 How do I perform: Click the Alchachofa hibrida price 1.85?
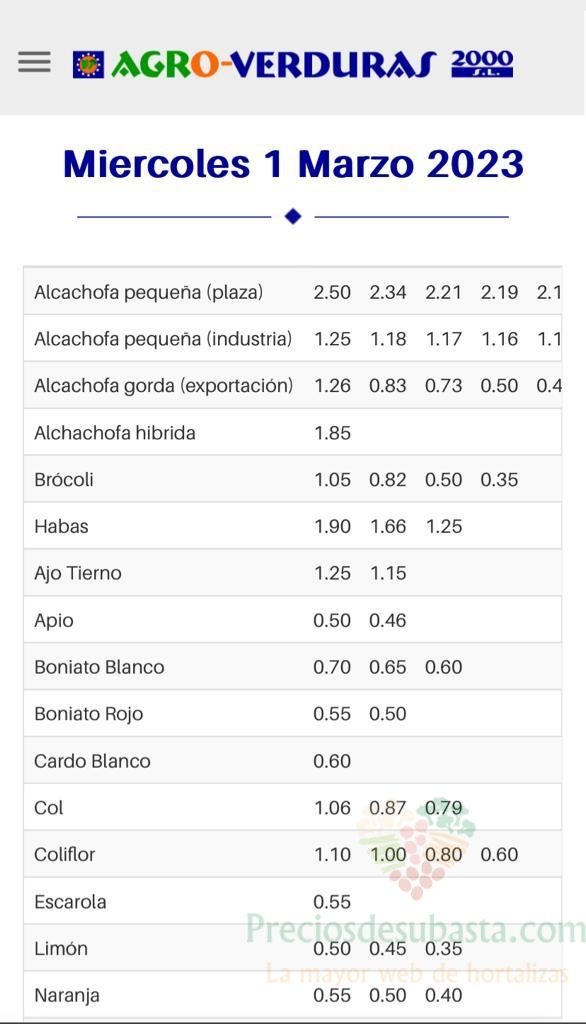click(333, 433)
